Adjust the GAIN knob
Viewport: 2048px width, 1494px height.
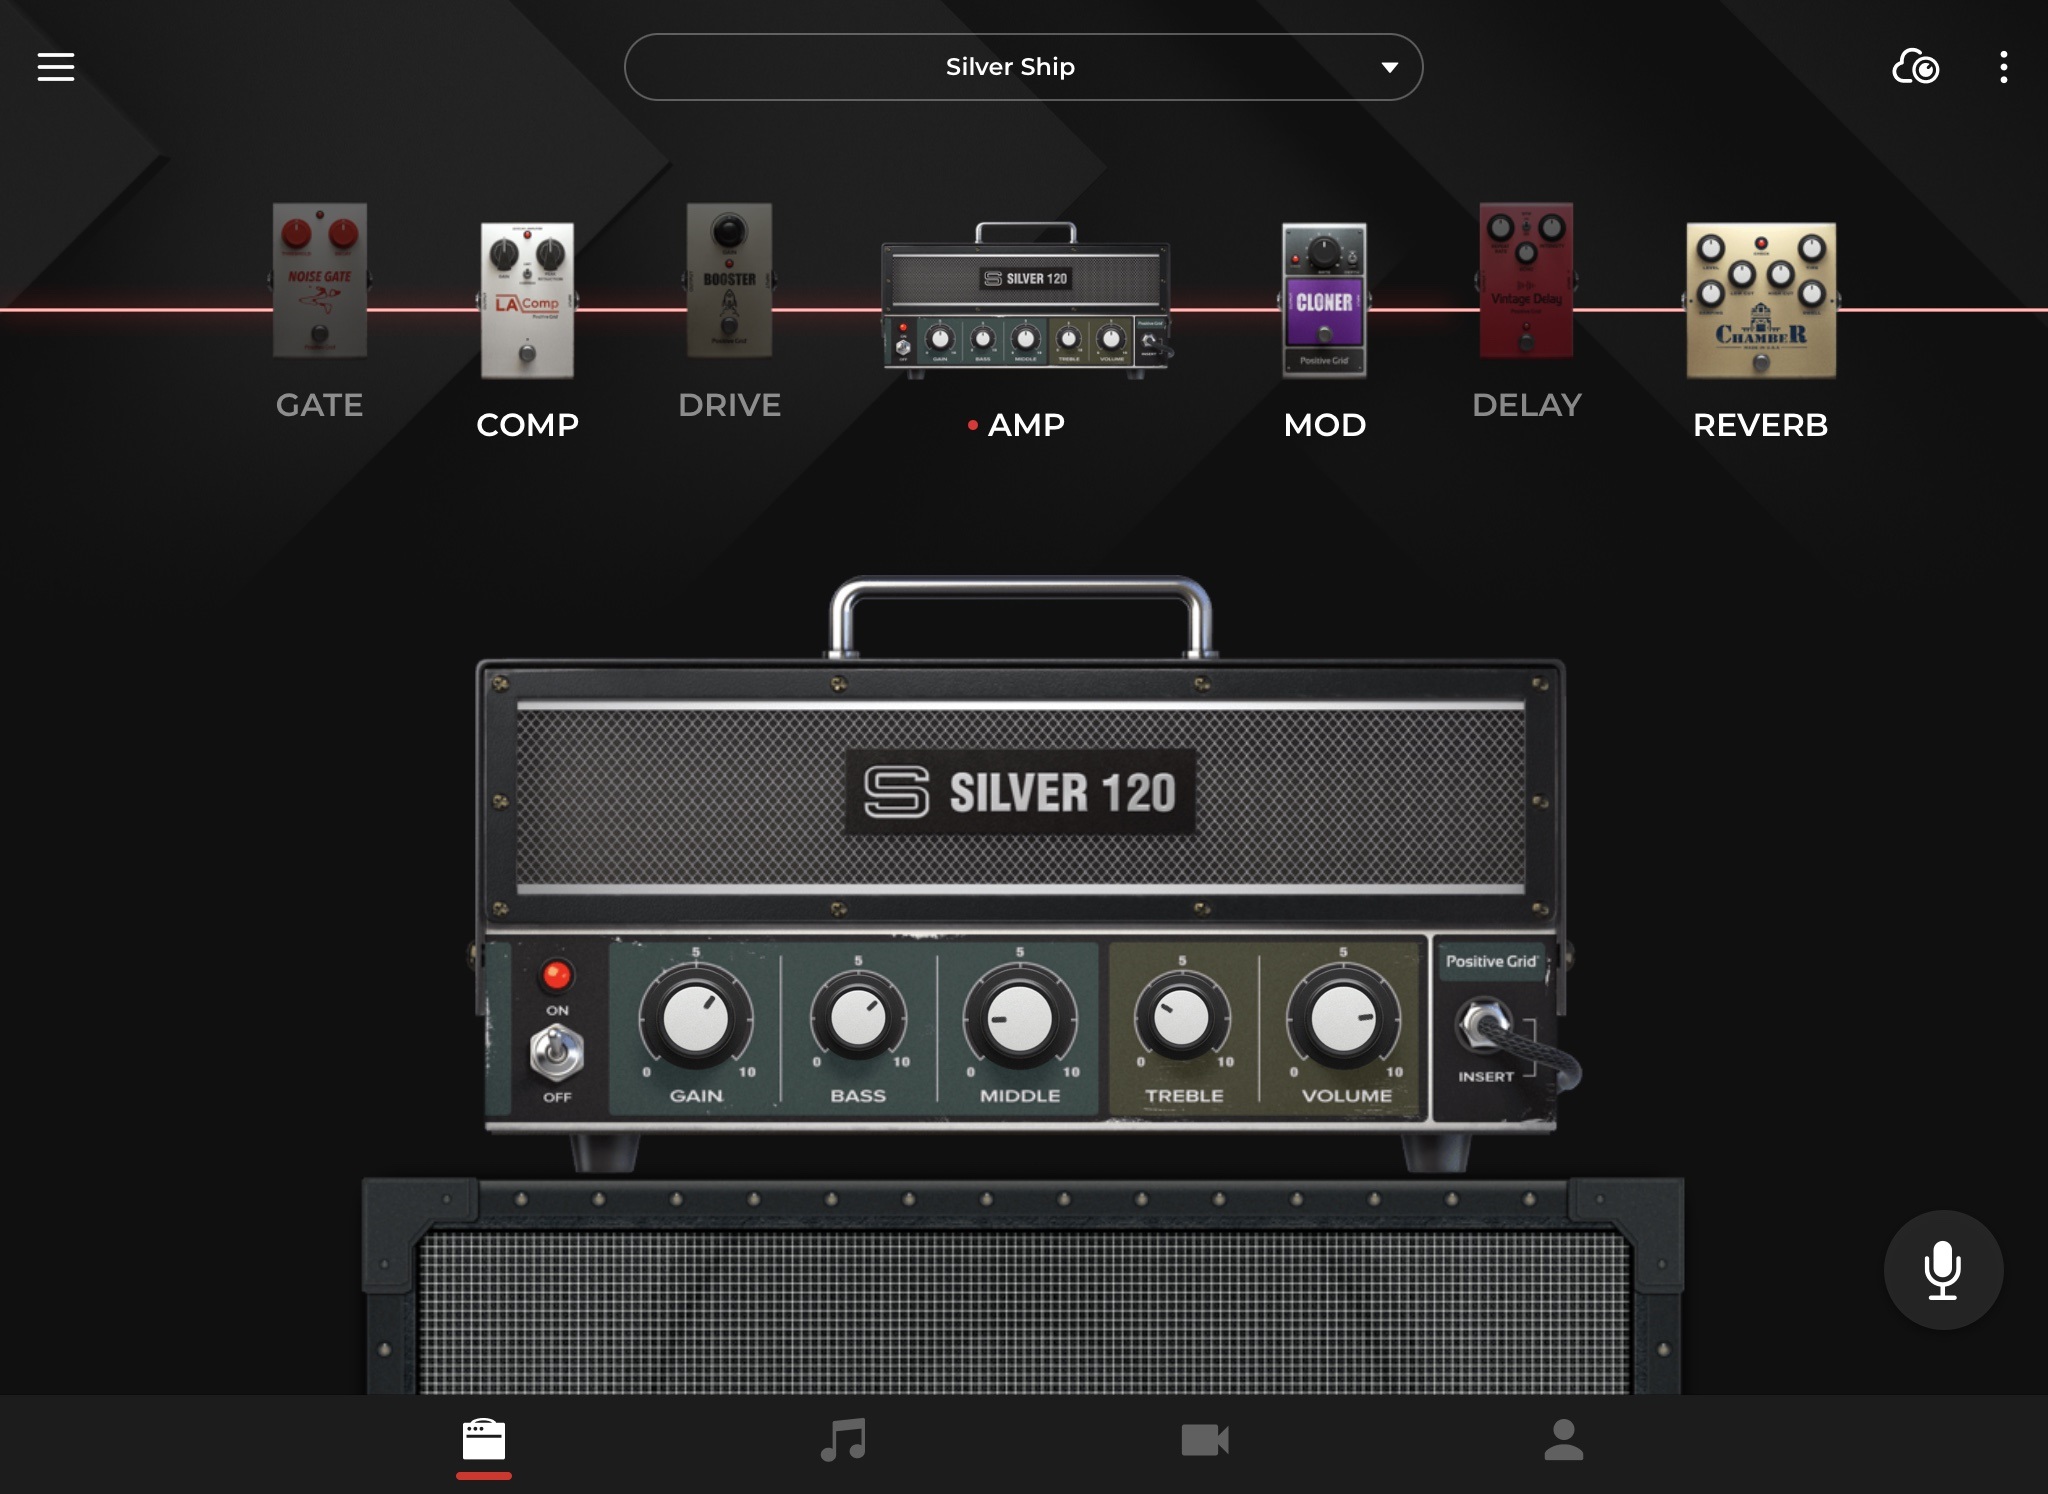[x=696, y=1019]
